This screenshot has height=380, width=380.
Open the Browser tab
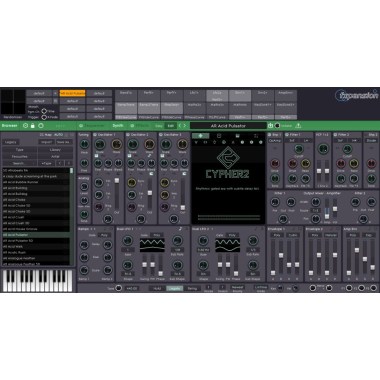tap(9, 126)
